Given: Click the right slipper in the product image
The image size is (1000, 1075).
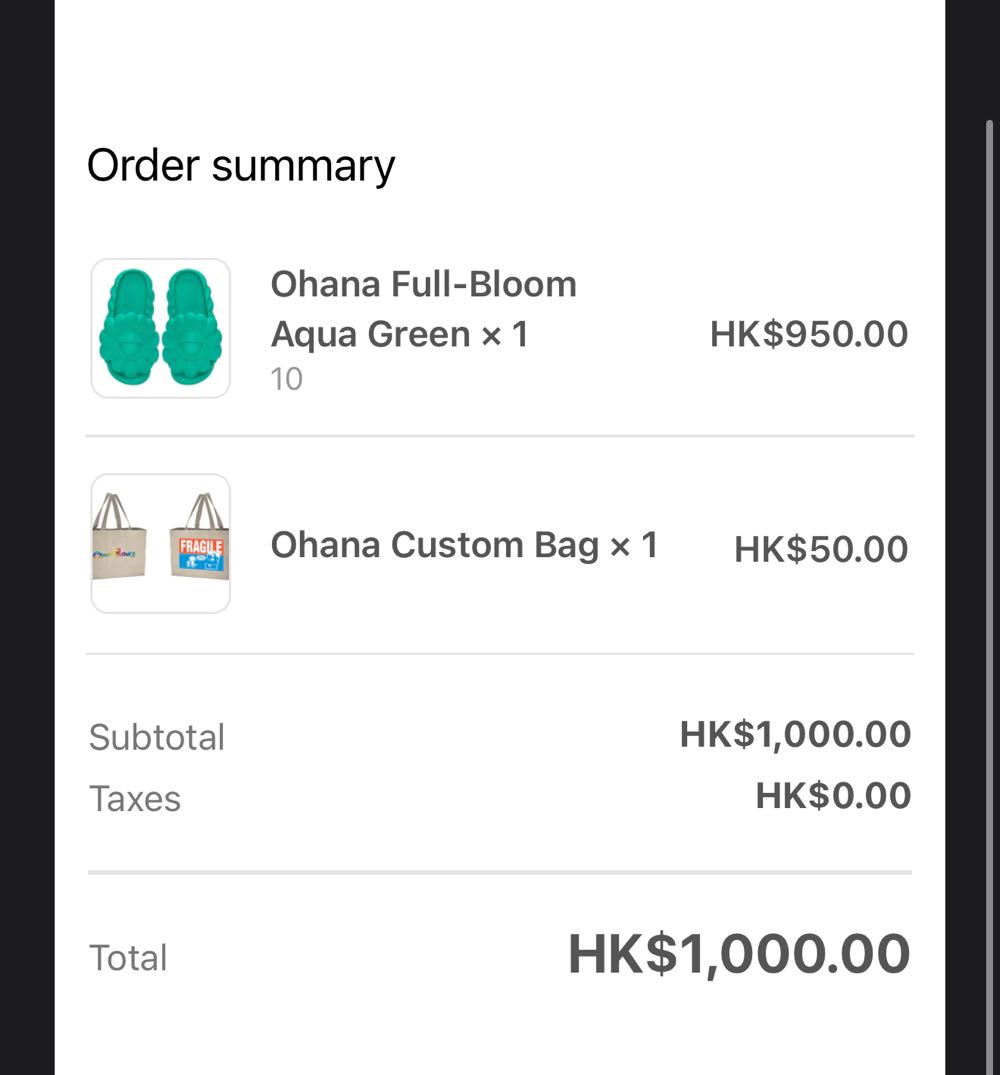Looking at the screenshot, I should click(194, 328).
